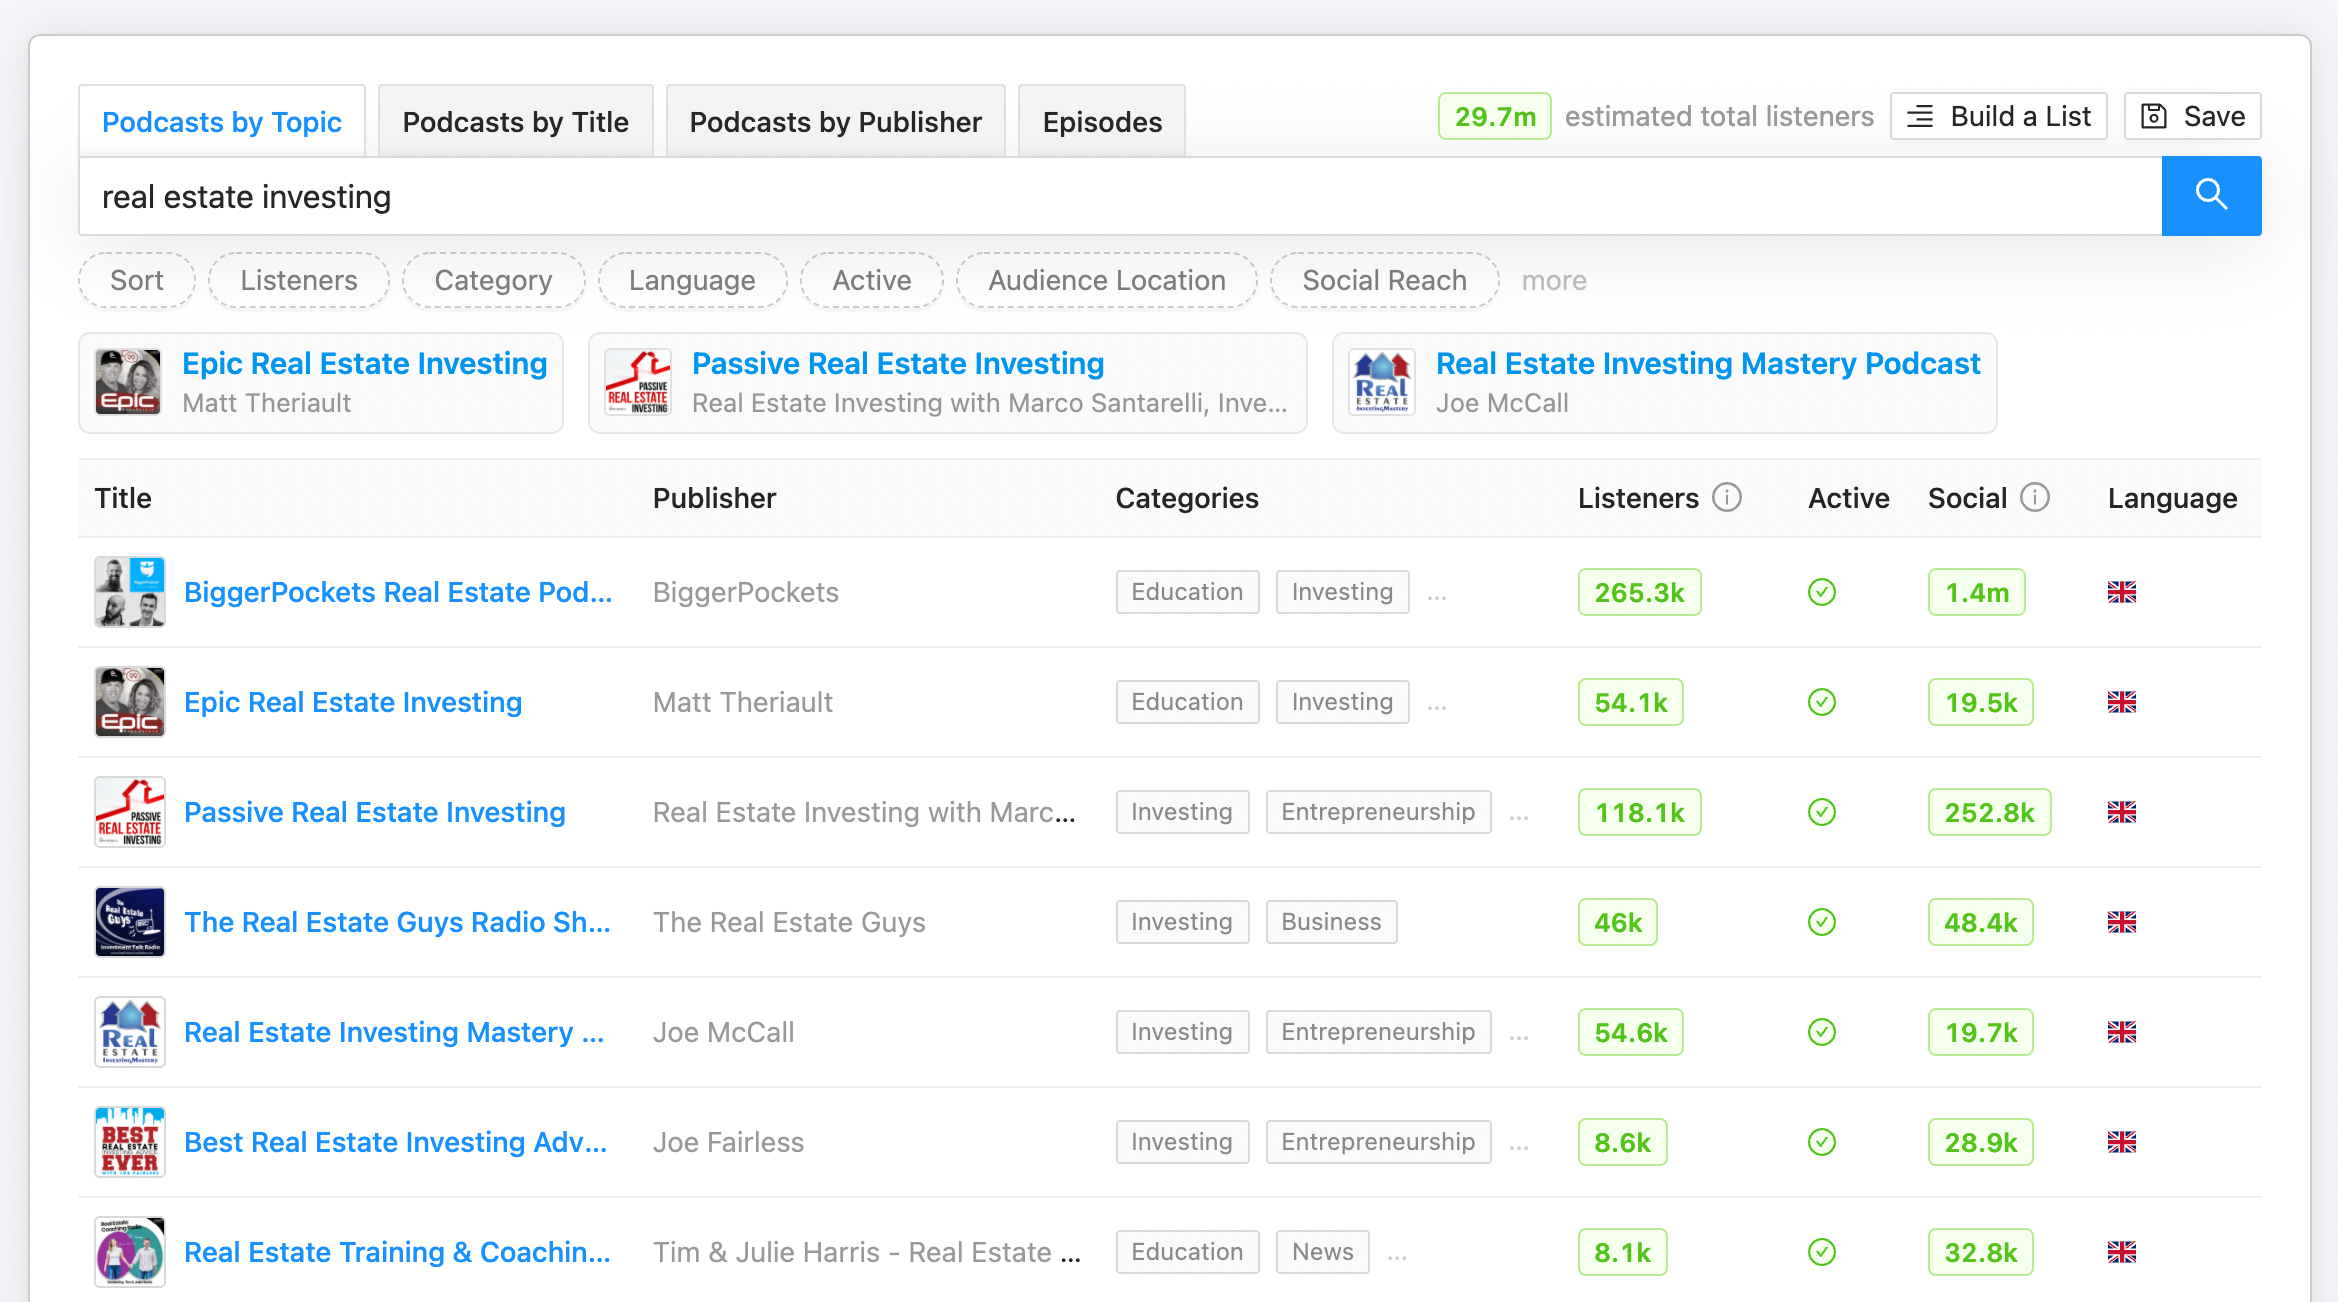Screen dimensions: 2338x1302
Task: Open Best Real Estate Investing Advice thumbnail
Action: tap(129, 1142)
